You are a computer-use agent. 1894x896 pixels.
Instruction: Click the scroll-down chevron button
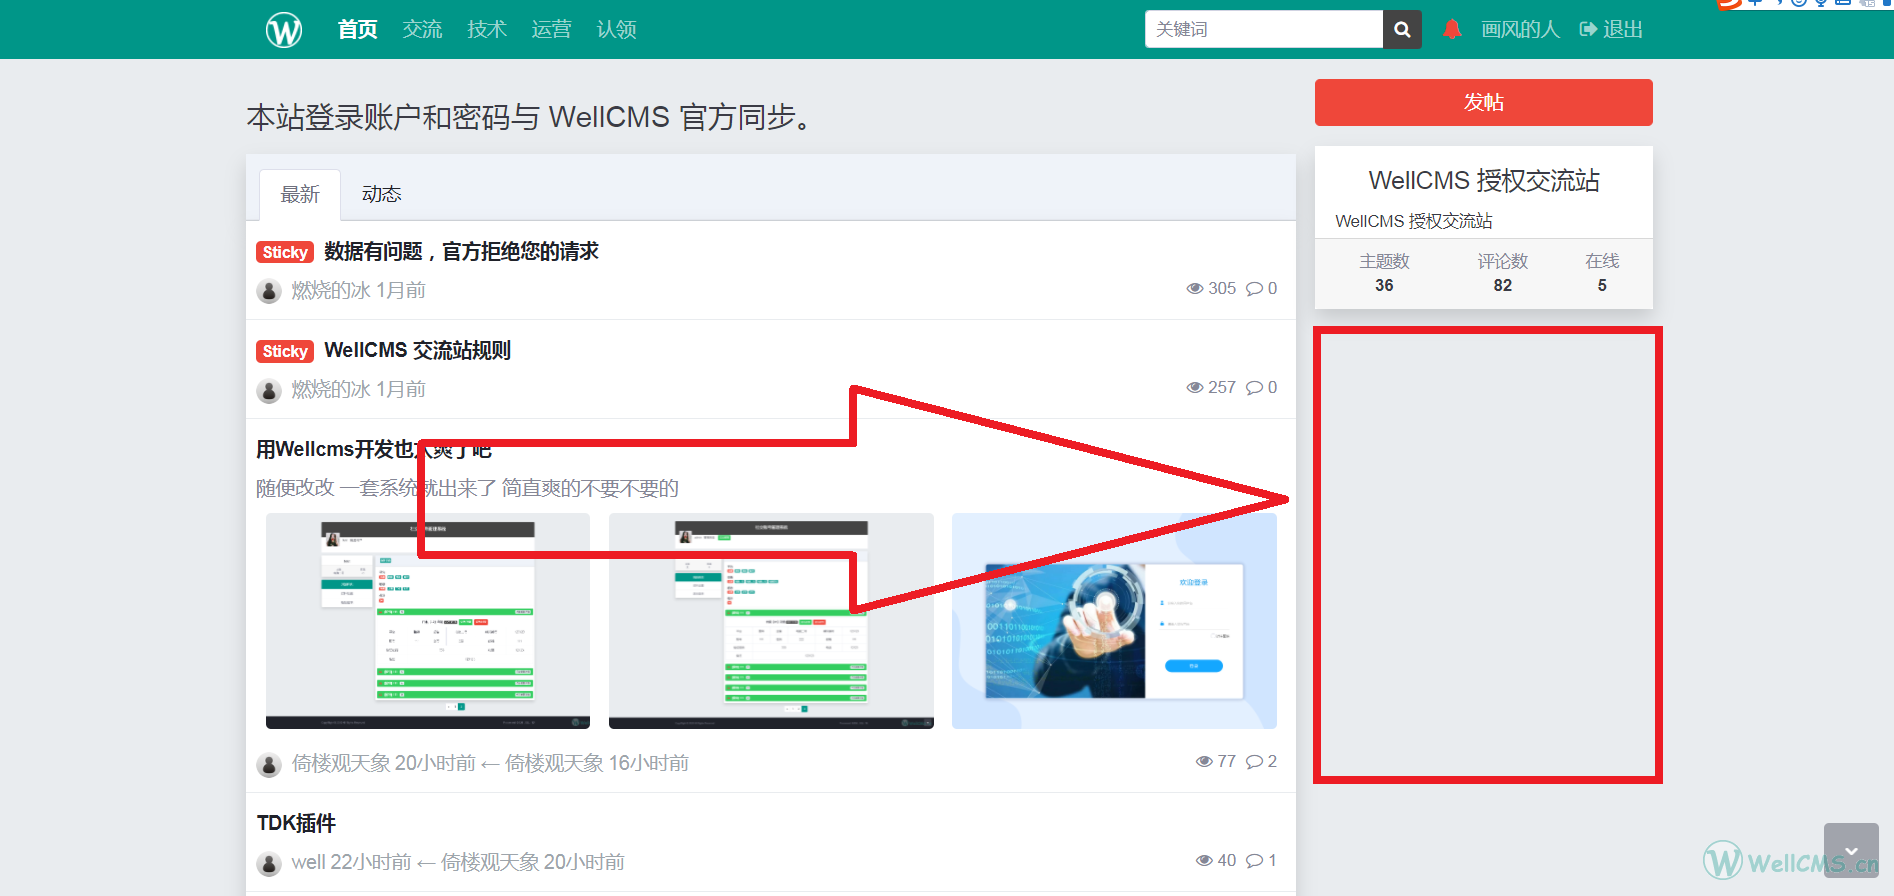pyautogui.click(x=1851, y=850)
